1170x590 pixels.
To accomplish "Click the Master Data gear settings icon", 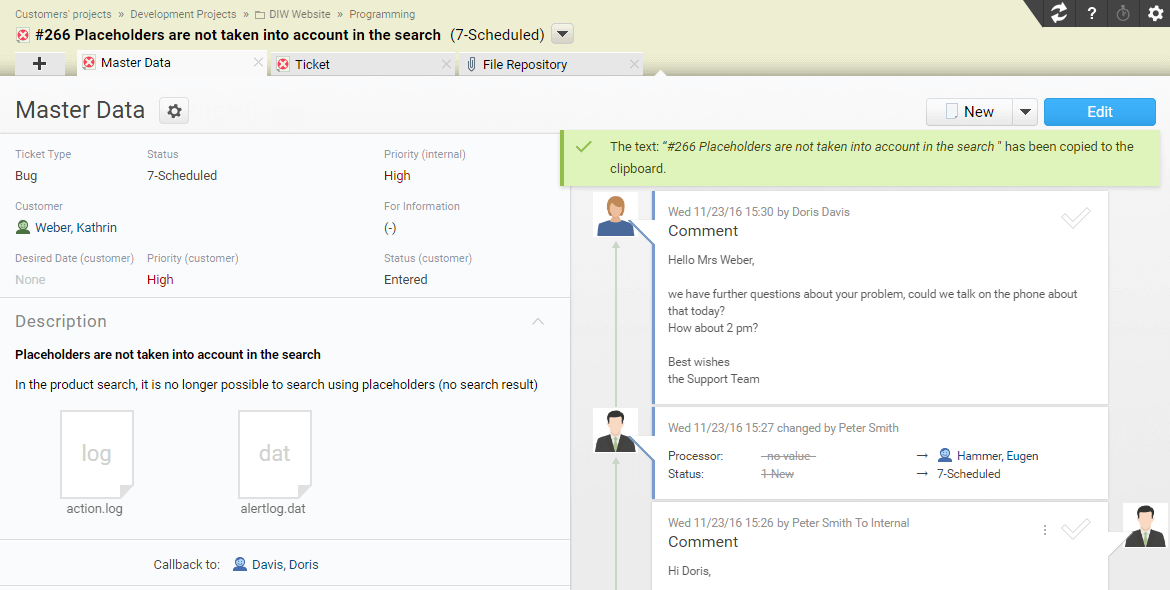I will [174, 111].
